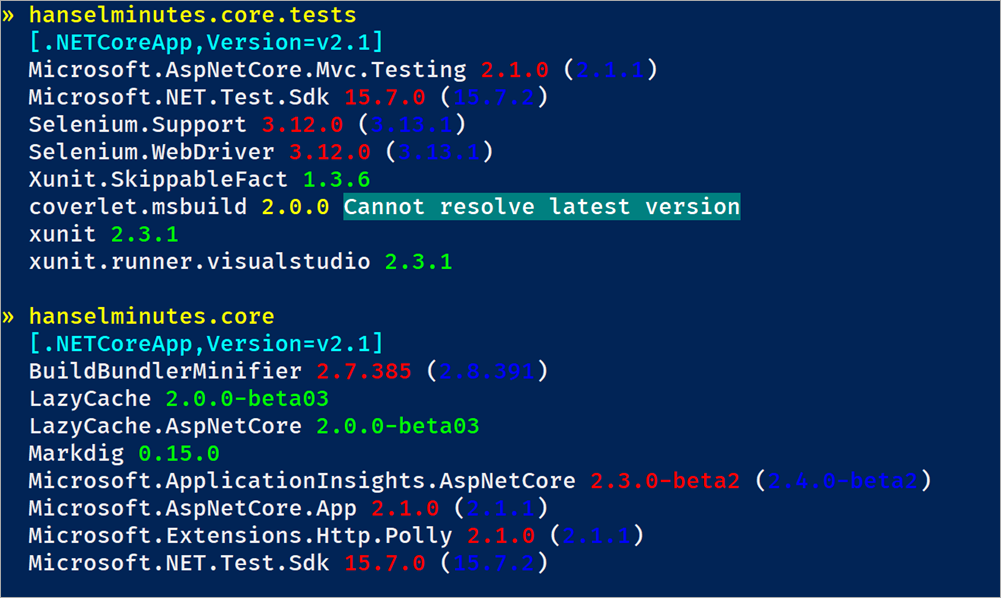Click the xunit.runner.visualstudio package name
The image size is (1001, 598).
tap(199, 262)
